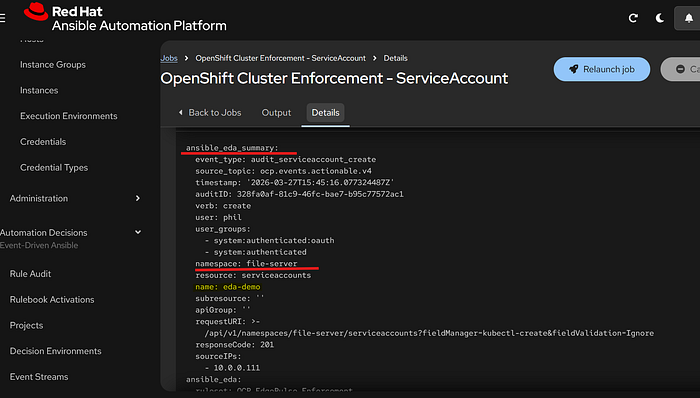Viewport: 700px width, 398px height.
Task: Open Projects in the sidebar
Action: (26, 326)
